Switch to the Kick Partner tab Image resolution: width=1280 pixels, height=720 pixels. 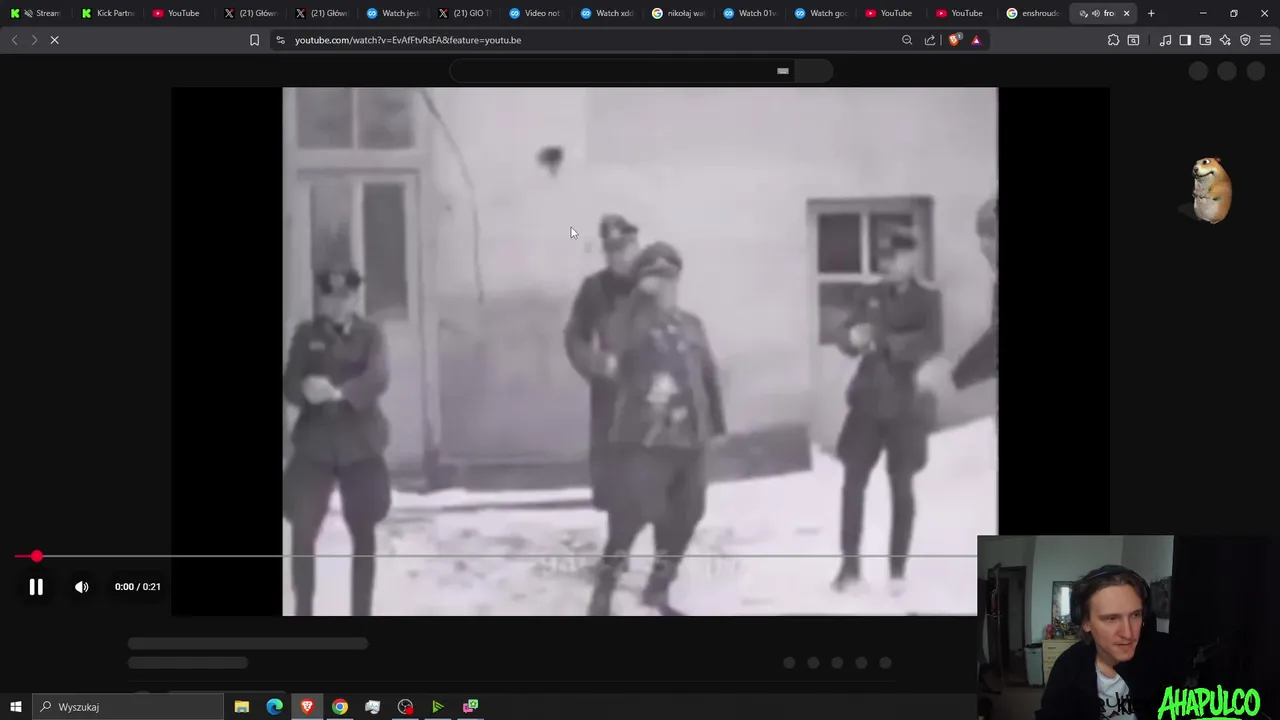[107, 13]
